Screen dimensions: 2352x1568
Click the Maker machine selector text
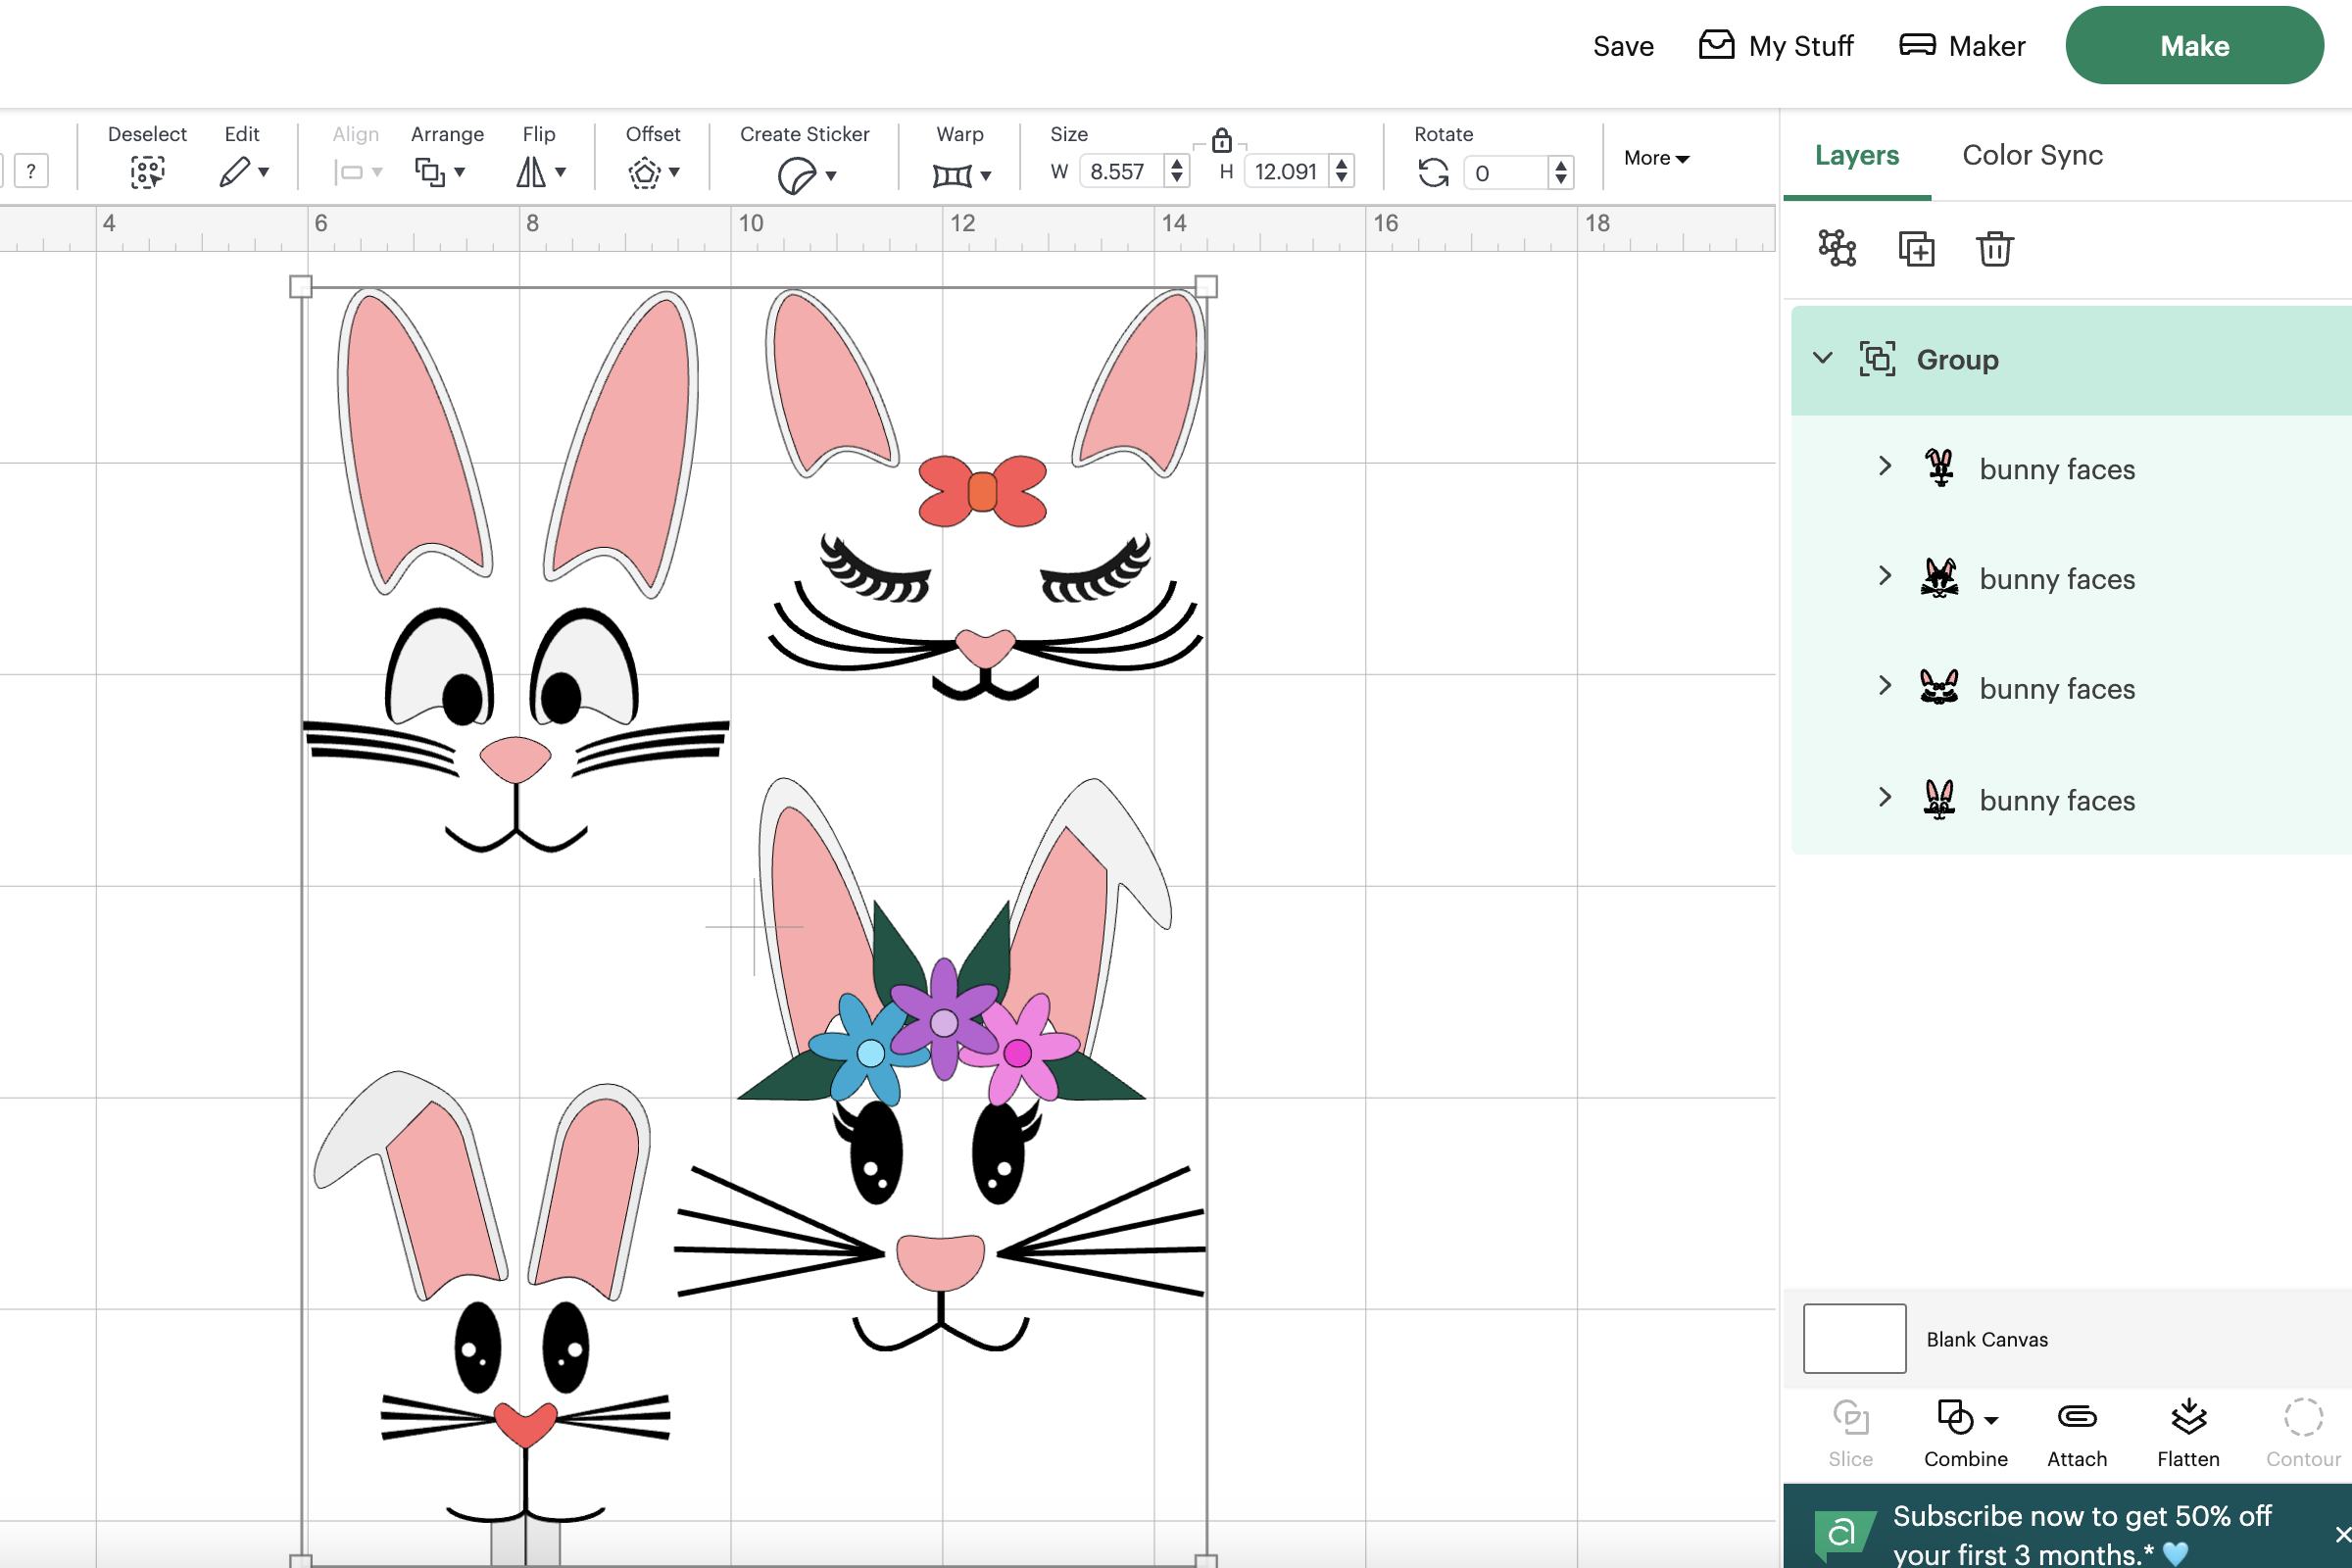(x=1987, y=46)
